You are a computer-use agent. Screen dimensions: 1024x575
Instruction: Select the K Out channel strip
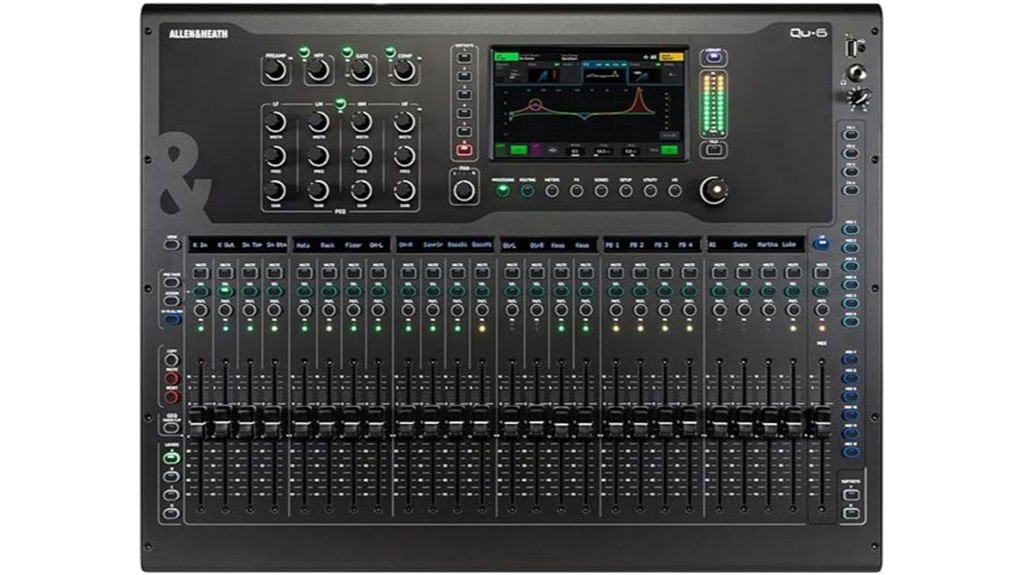click(x=225, y=290)
